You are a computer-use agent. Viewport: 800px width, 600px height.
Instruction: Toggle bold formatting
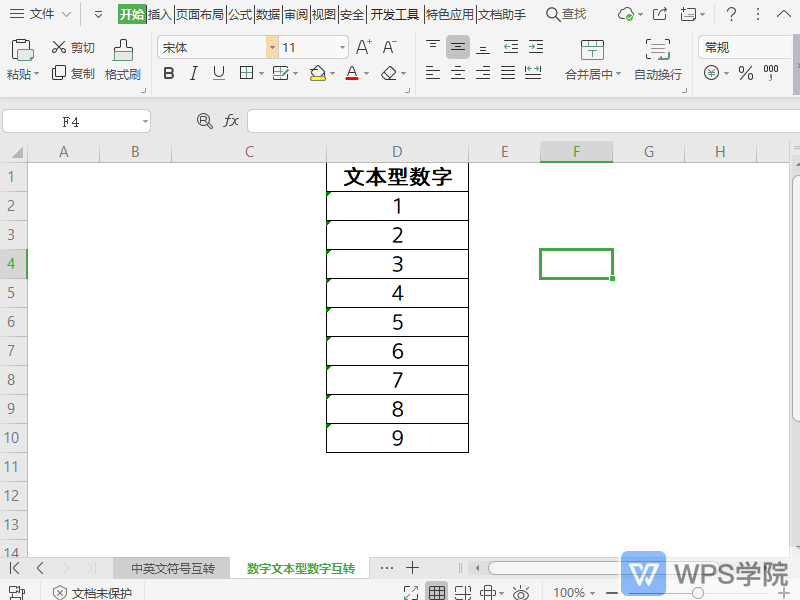point(168,74)
